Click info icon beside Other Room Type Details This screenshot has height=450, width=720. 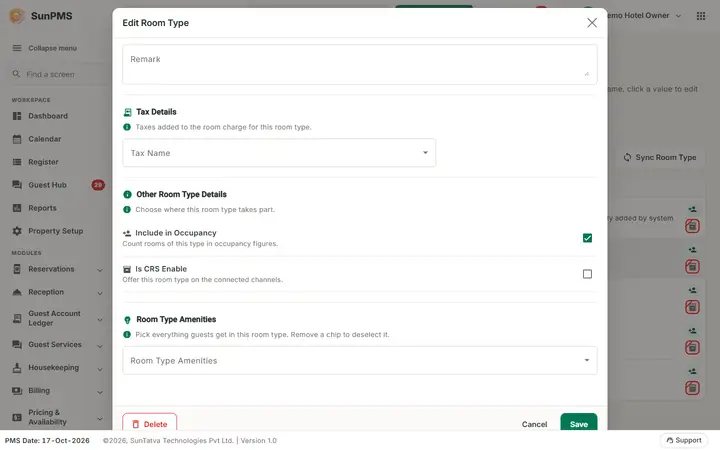128,195
